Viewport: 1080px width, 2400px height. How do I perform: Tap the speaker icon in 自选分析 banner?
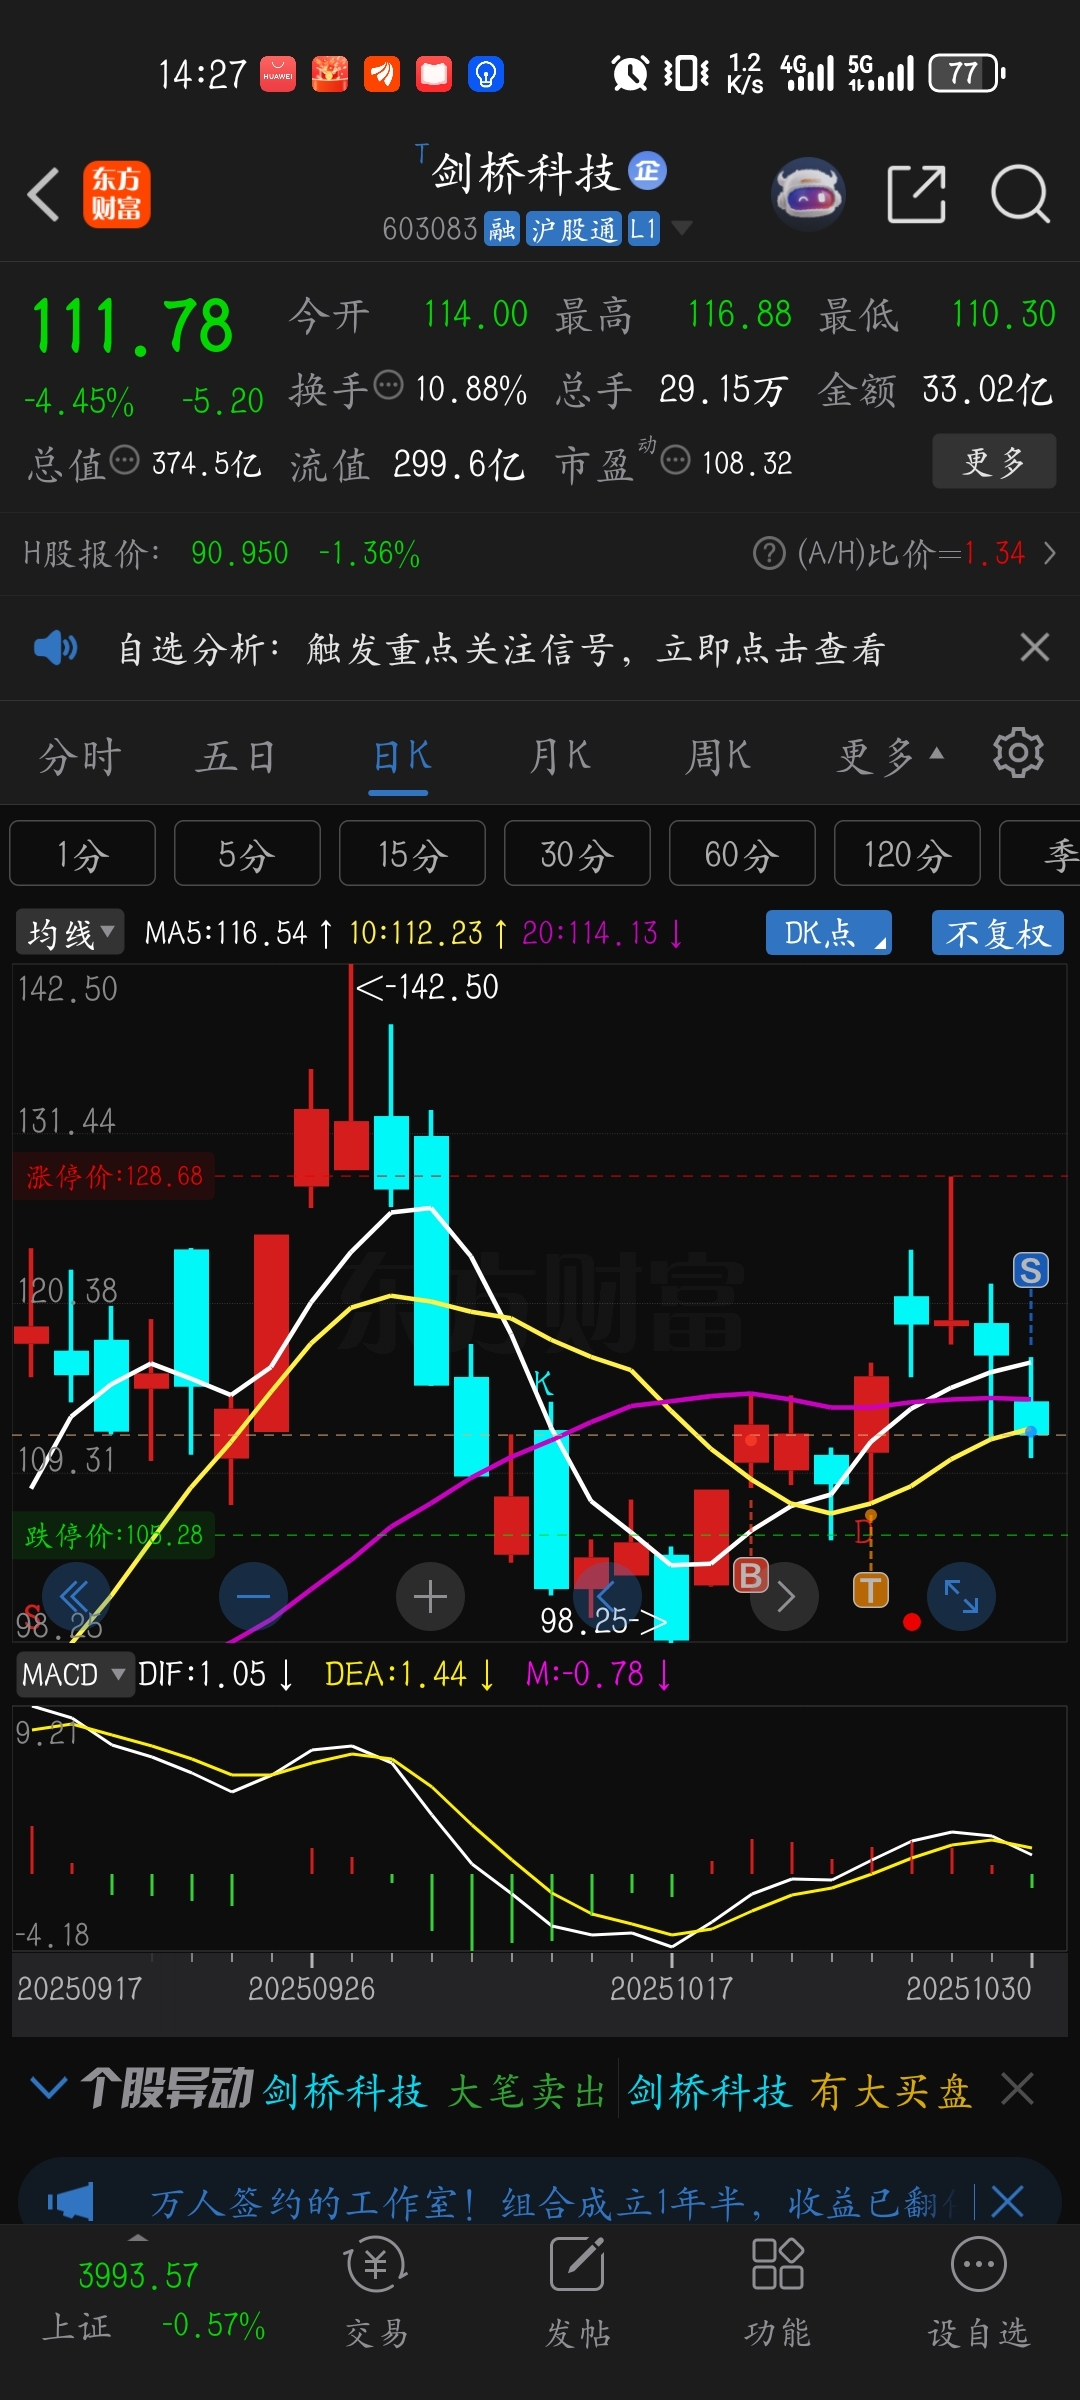[x=56, y=648]
